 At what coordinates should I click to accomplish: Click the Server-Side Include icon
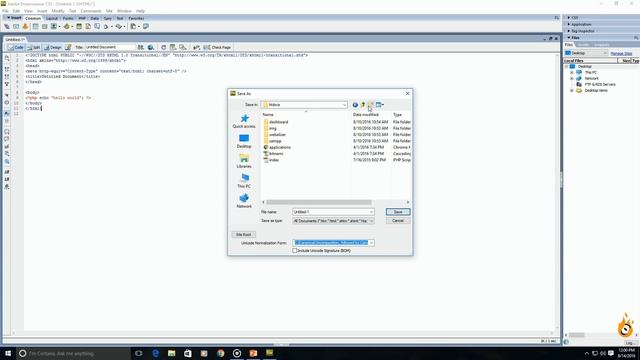(88, 27)
